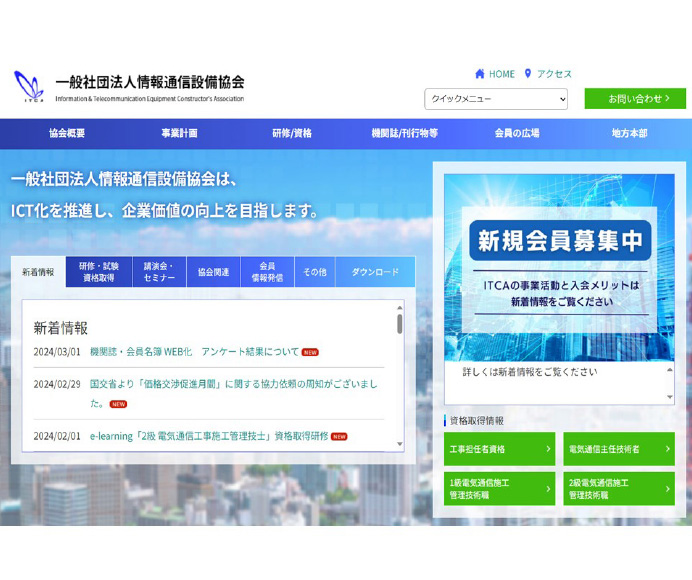This screenshot has width=692, height=580.
Task: Open 機関誌・会員名簿WEB化 アンケート結果 news link
Action: 194,352
